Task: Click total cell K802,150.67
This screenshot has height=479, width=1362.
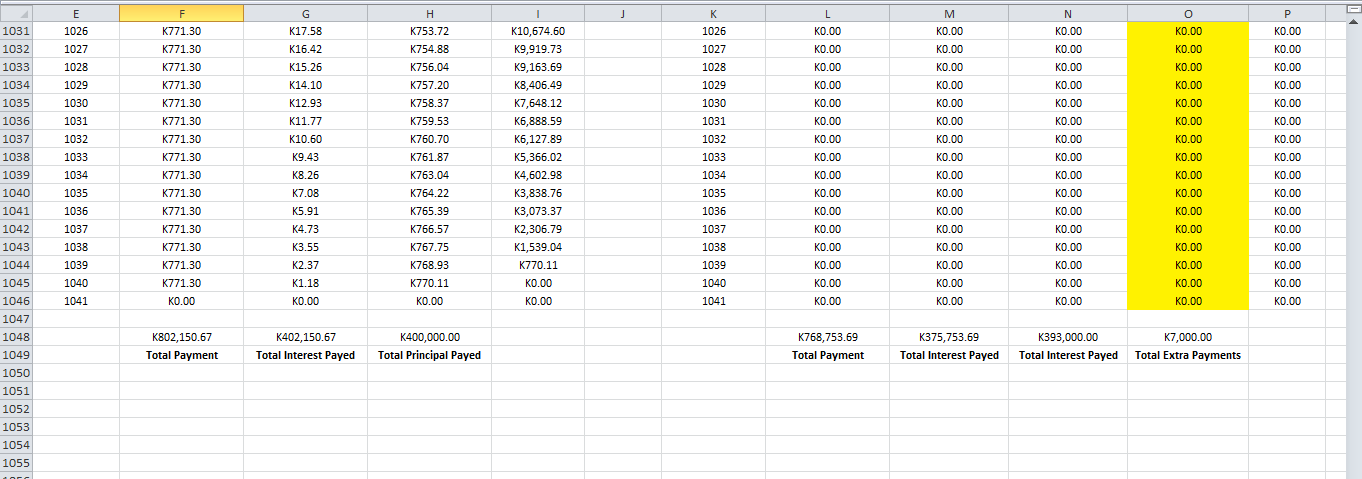Action: tap(181, 337)
